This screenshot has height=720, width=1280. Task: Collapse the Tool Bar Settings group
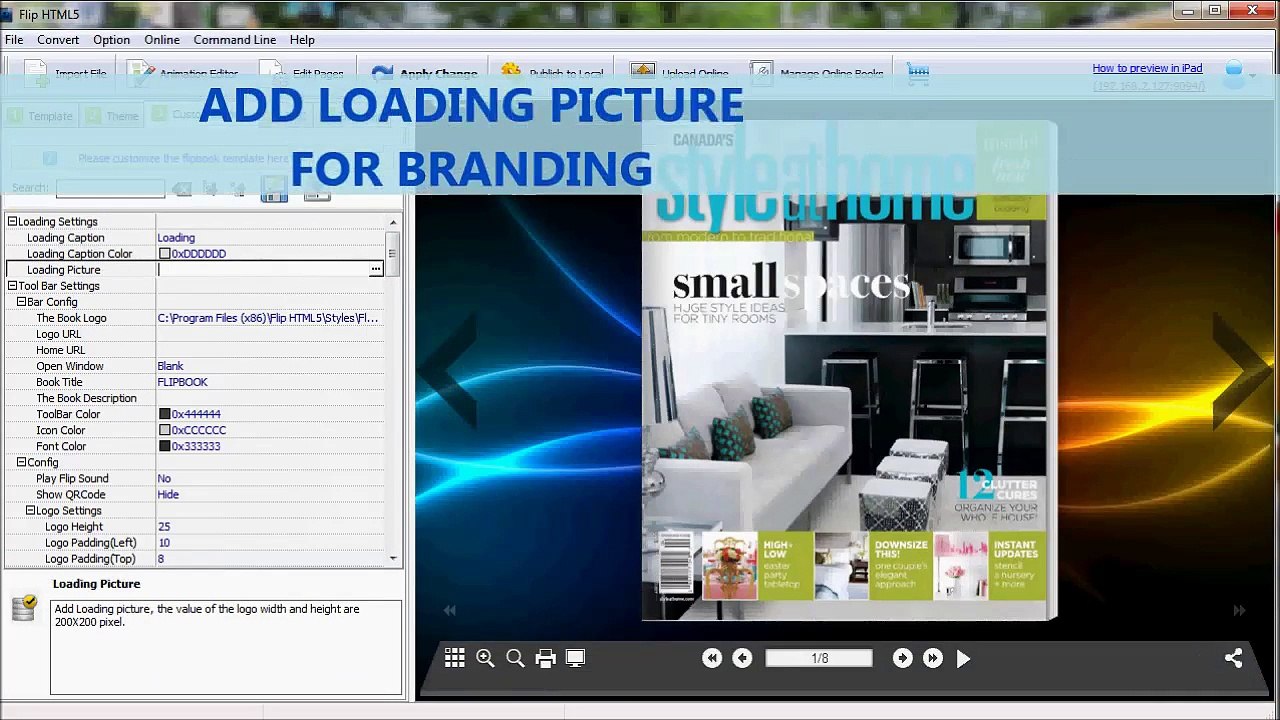(x=12, y=286)
